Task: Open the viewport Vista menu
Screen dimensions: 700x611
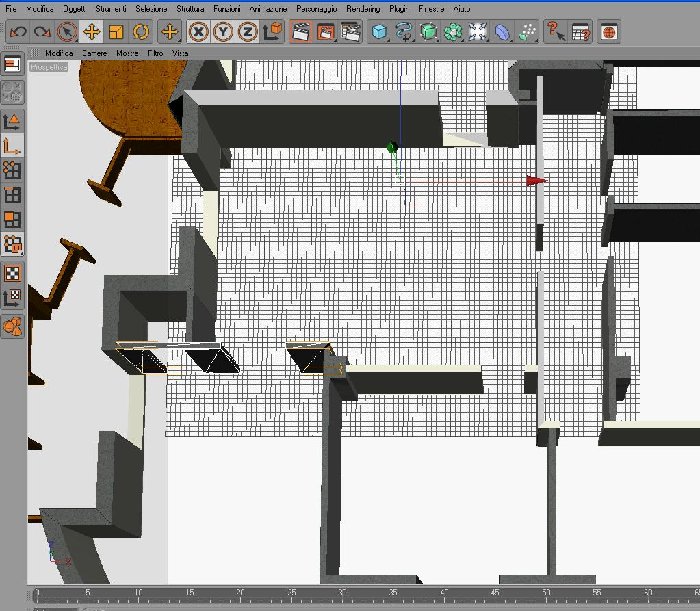Action: (x=180, y=53)
